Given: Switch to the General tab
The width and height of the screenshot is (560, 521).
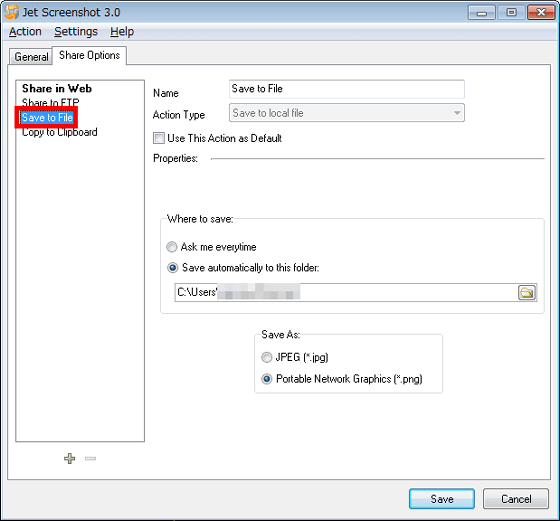Looking at the screenshot, I should [31, 57].
